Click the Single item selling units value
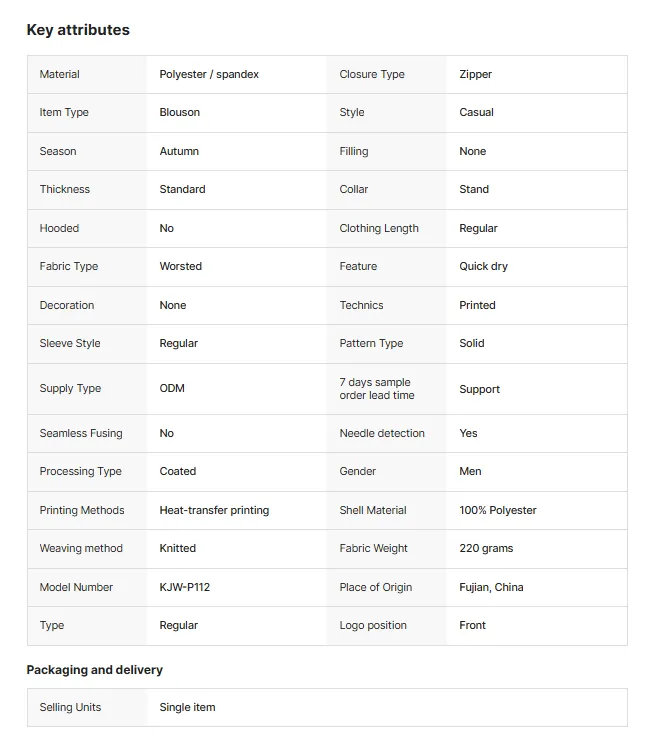 pos(187,707)
